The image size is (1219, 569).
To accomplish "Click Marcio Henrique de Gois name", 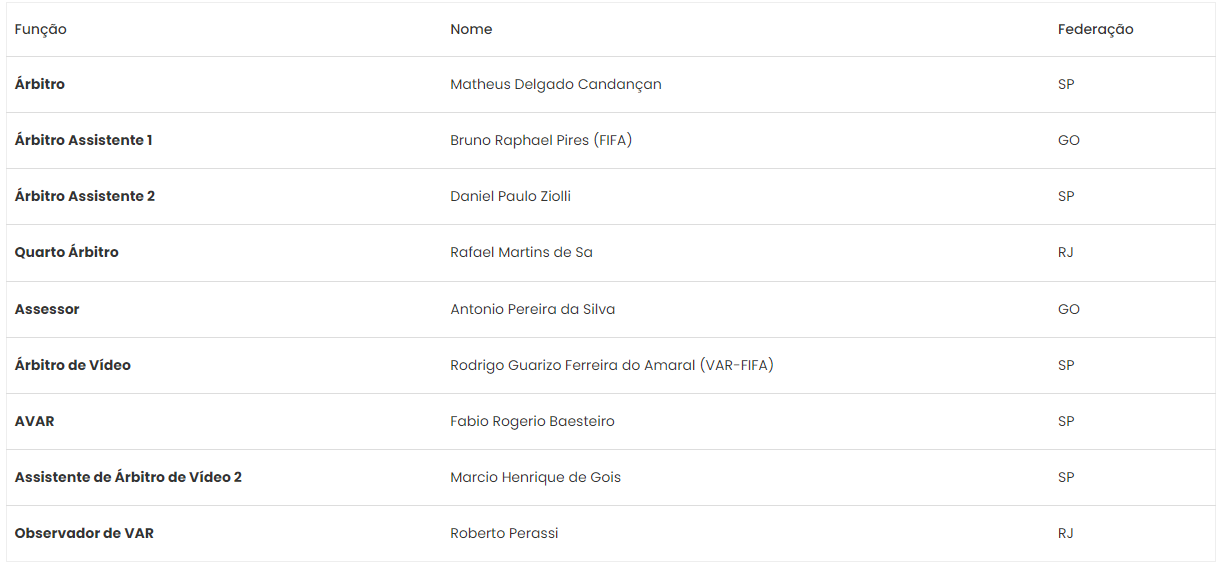I will coord(536,478).
